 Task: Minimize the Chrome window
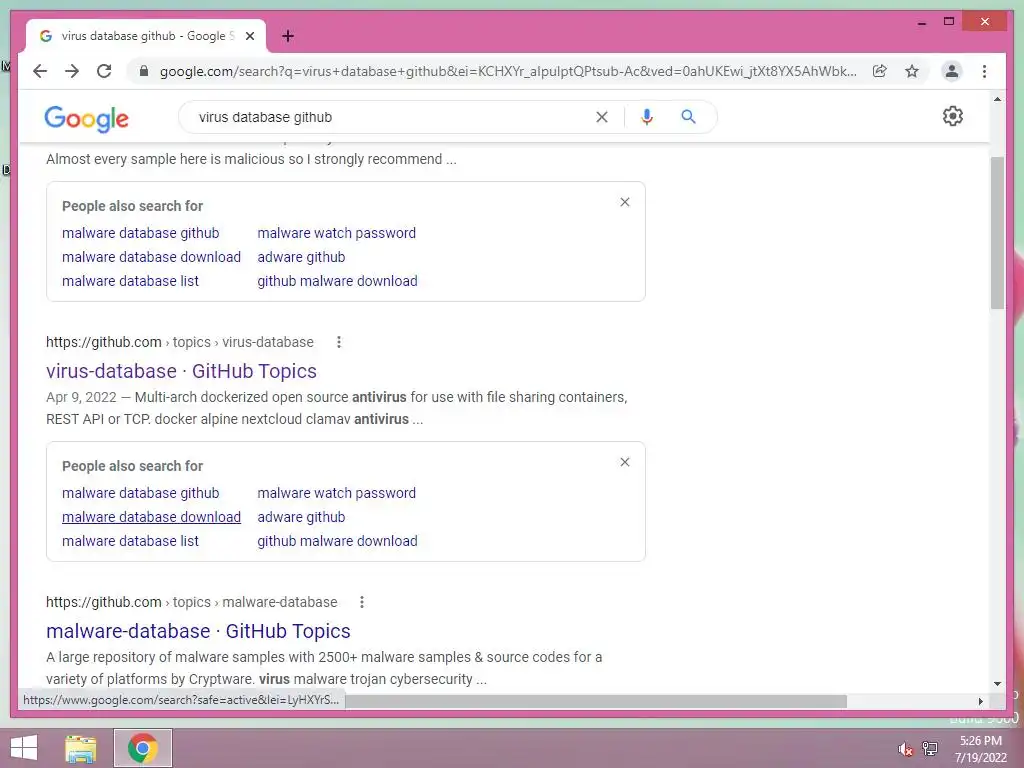[x=921, y=22]
